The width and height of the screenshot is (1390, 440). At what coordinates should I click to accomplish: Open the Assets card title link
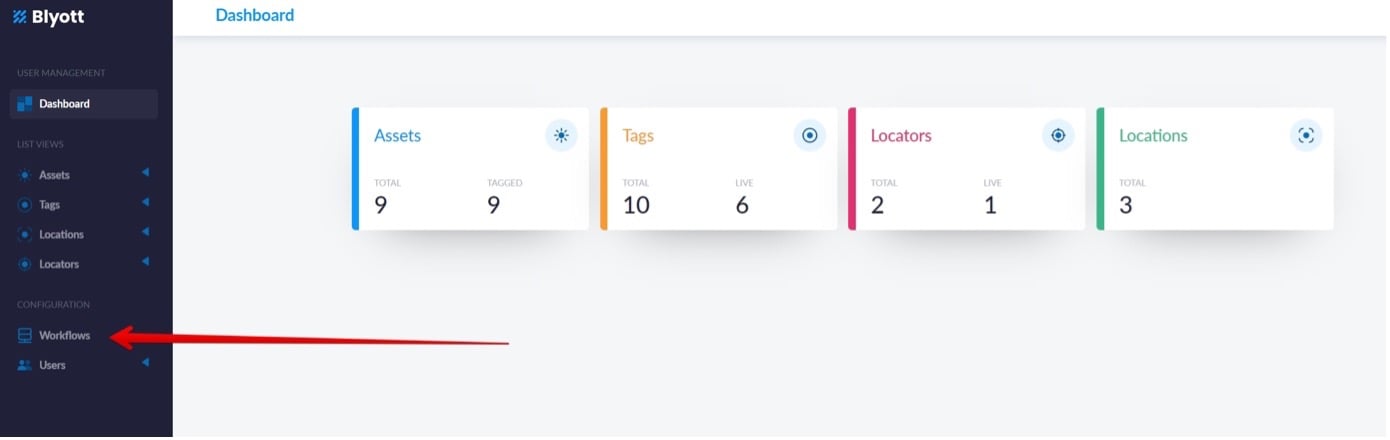397,136
